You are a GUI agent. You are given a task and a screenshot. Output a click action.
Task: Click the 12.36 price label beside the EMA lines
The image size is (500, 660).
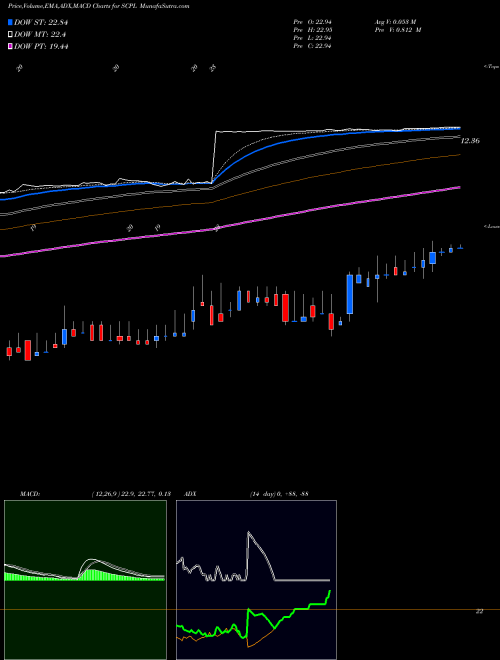470,141
